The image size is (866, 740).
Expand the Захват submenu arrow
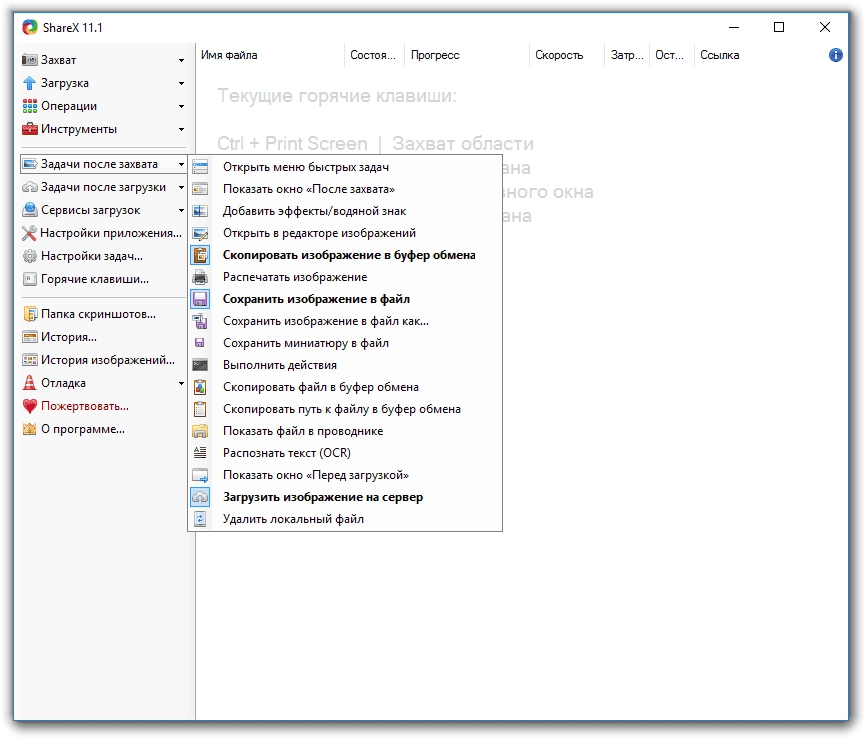(181, 60)
